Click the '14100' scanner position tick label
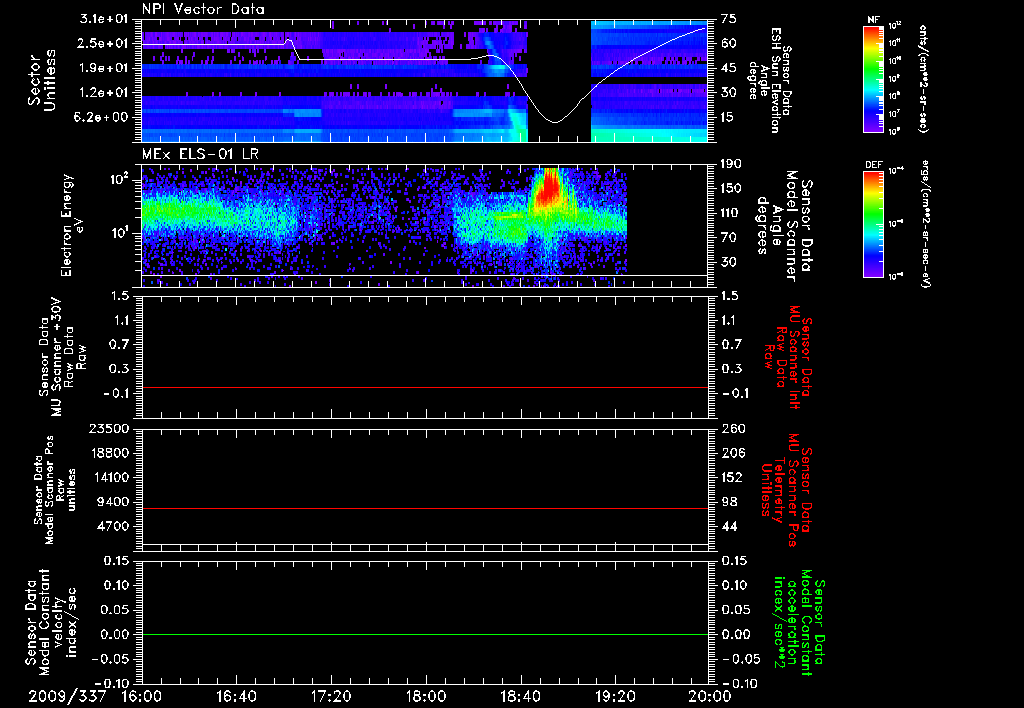This screenshot has width=1024, height=708. [110, 477]
